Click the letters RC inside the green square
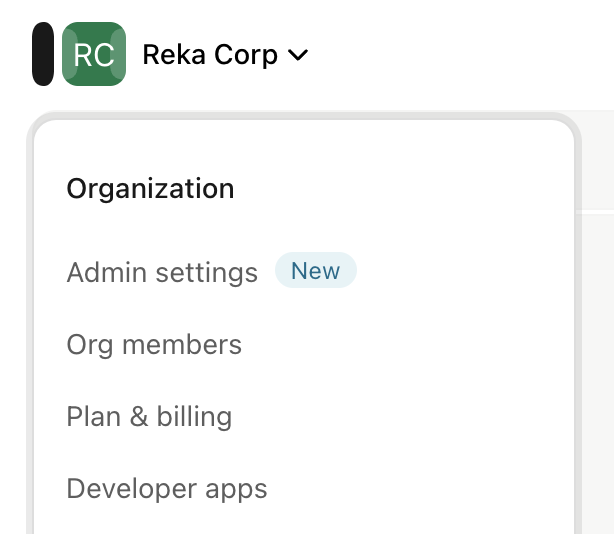This screenshot has width=614, height=534. point(94,55)
